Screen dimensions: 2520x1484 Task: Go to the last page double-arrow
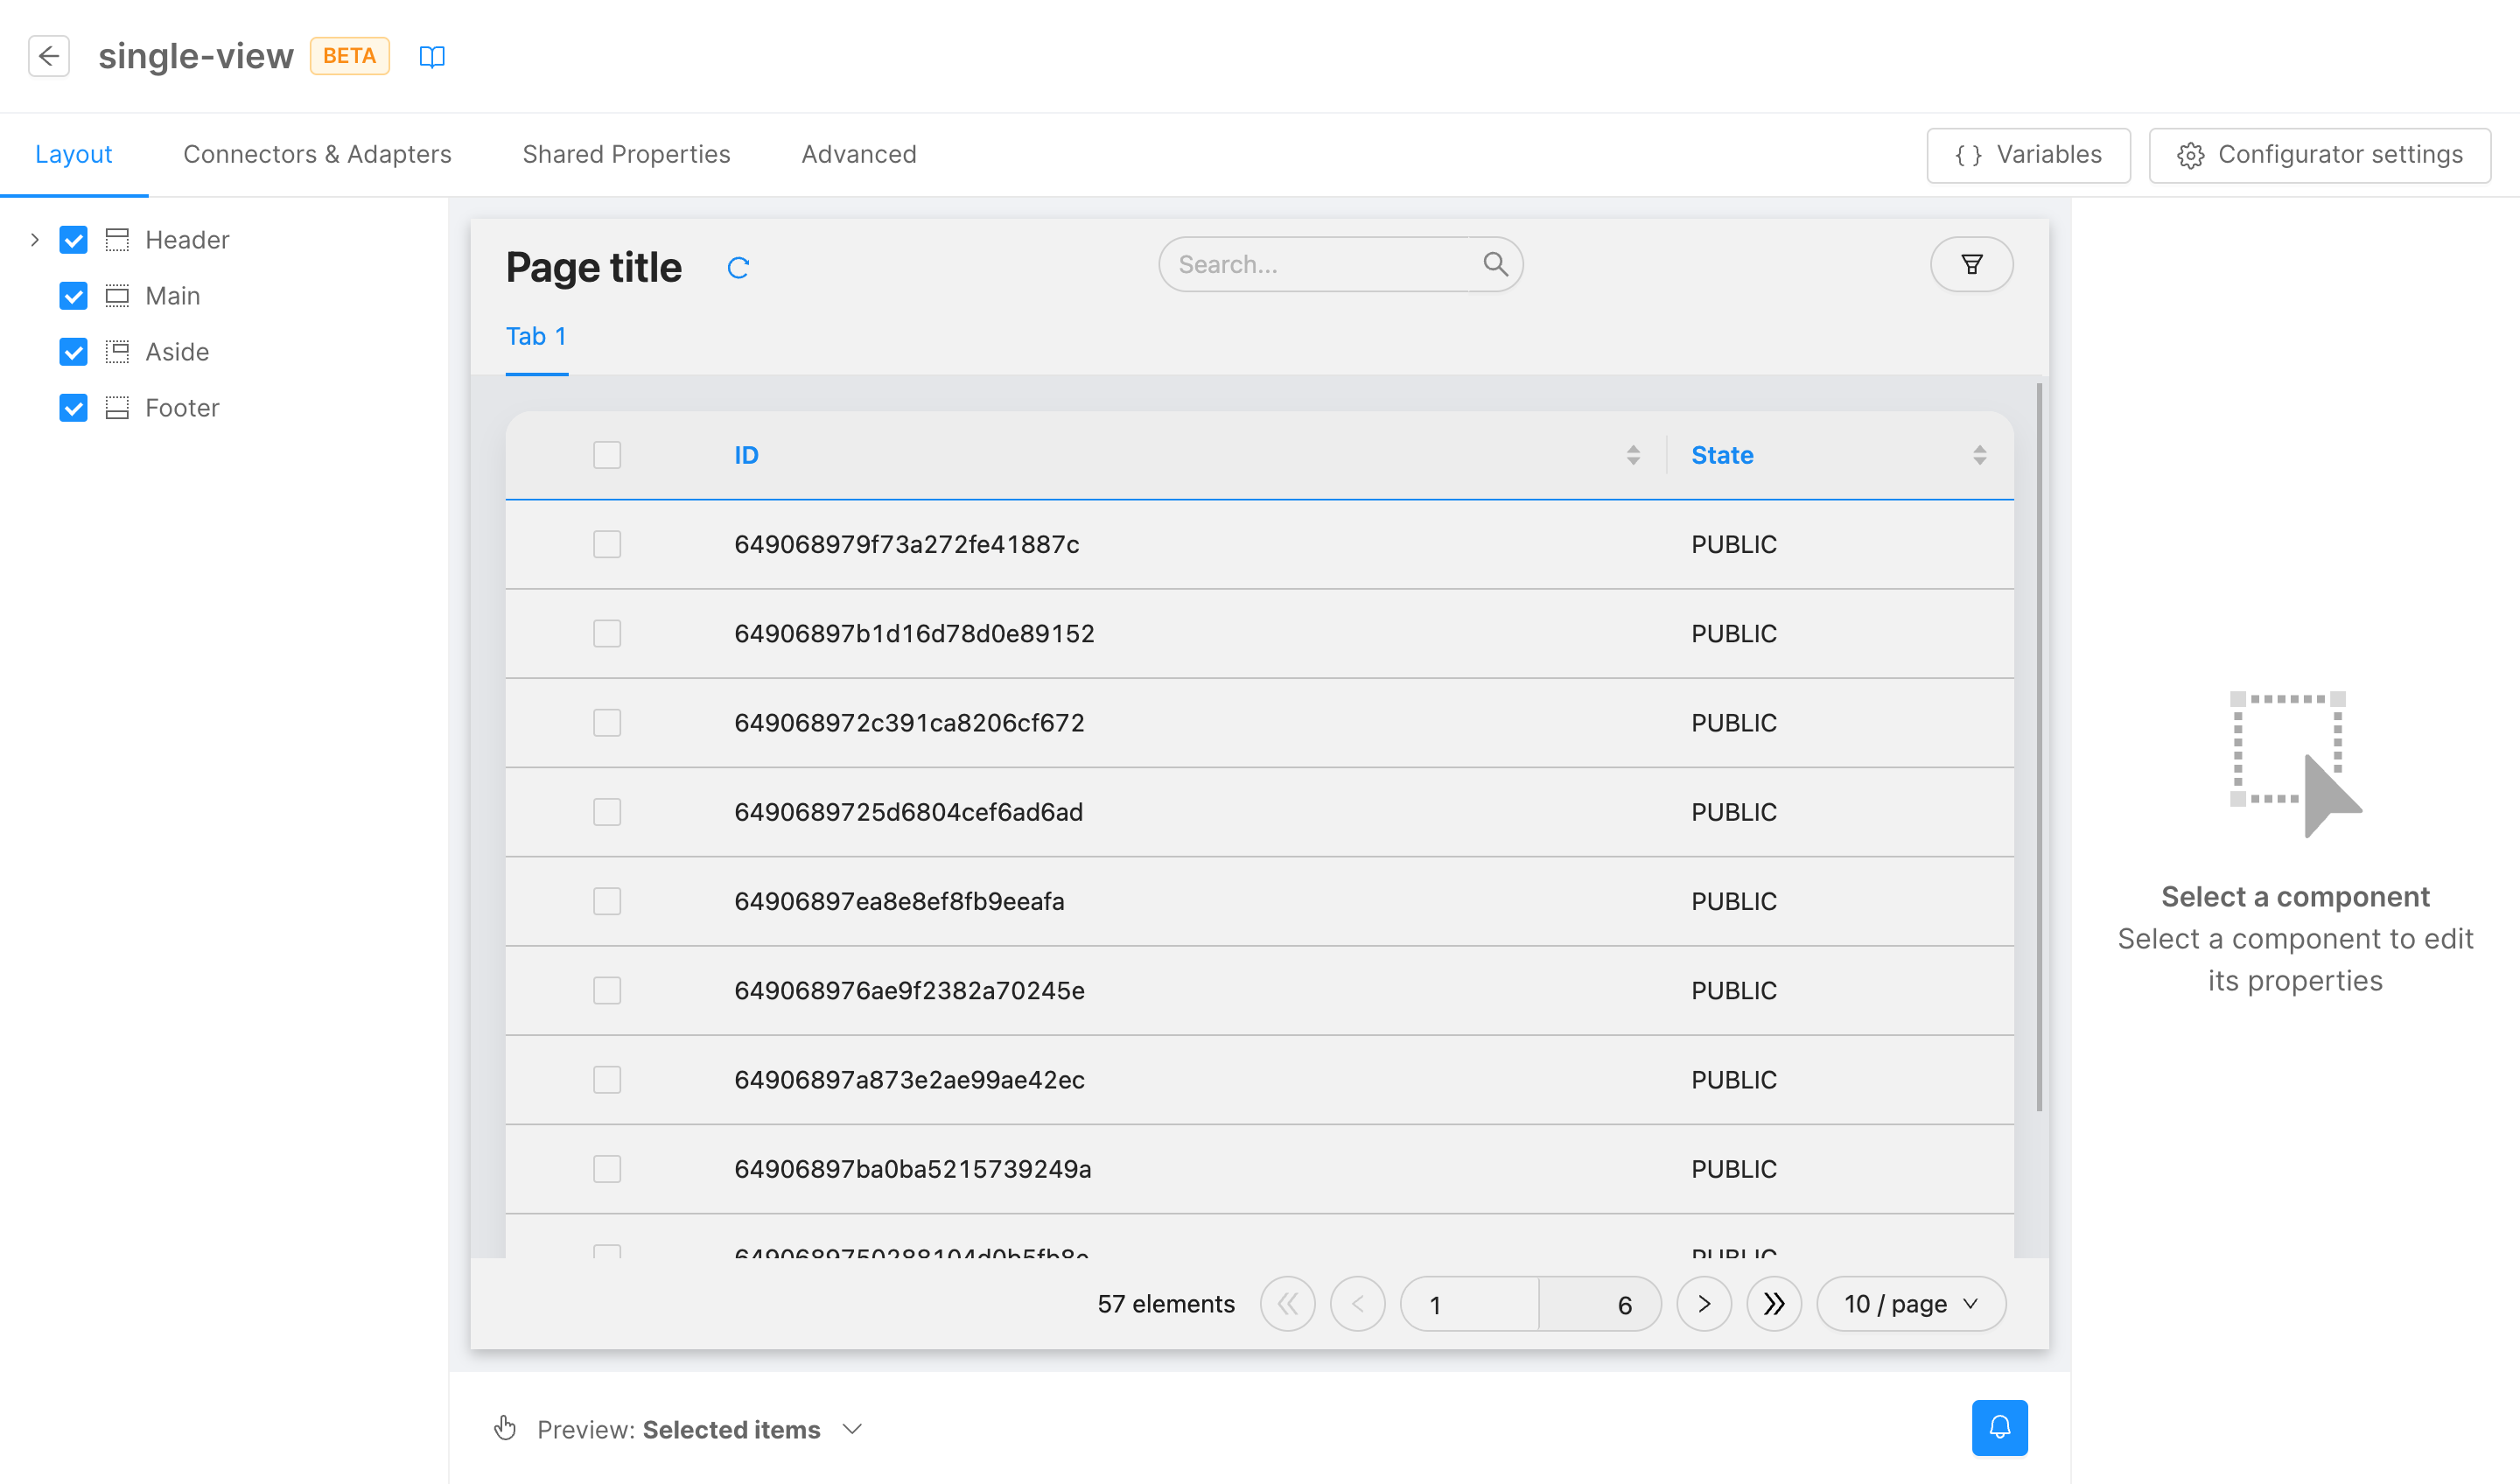1773,1304
